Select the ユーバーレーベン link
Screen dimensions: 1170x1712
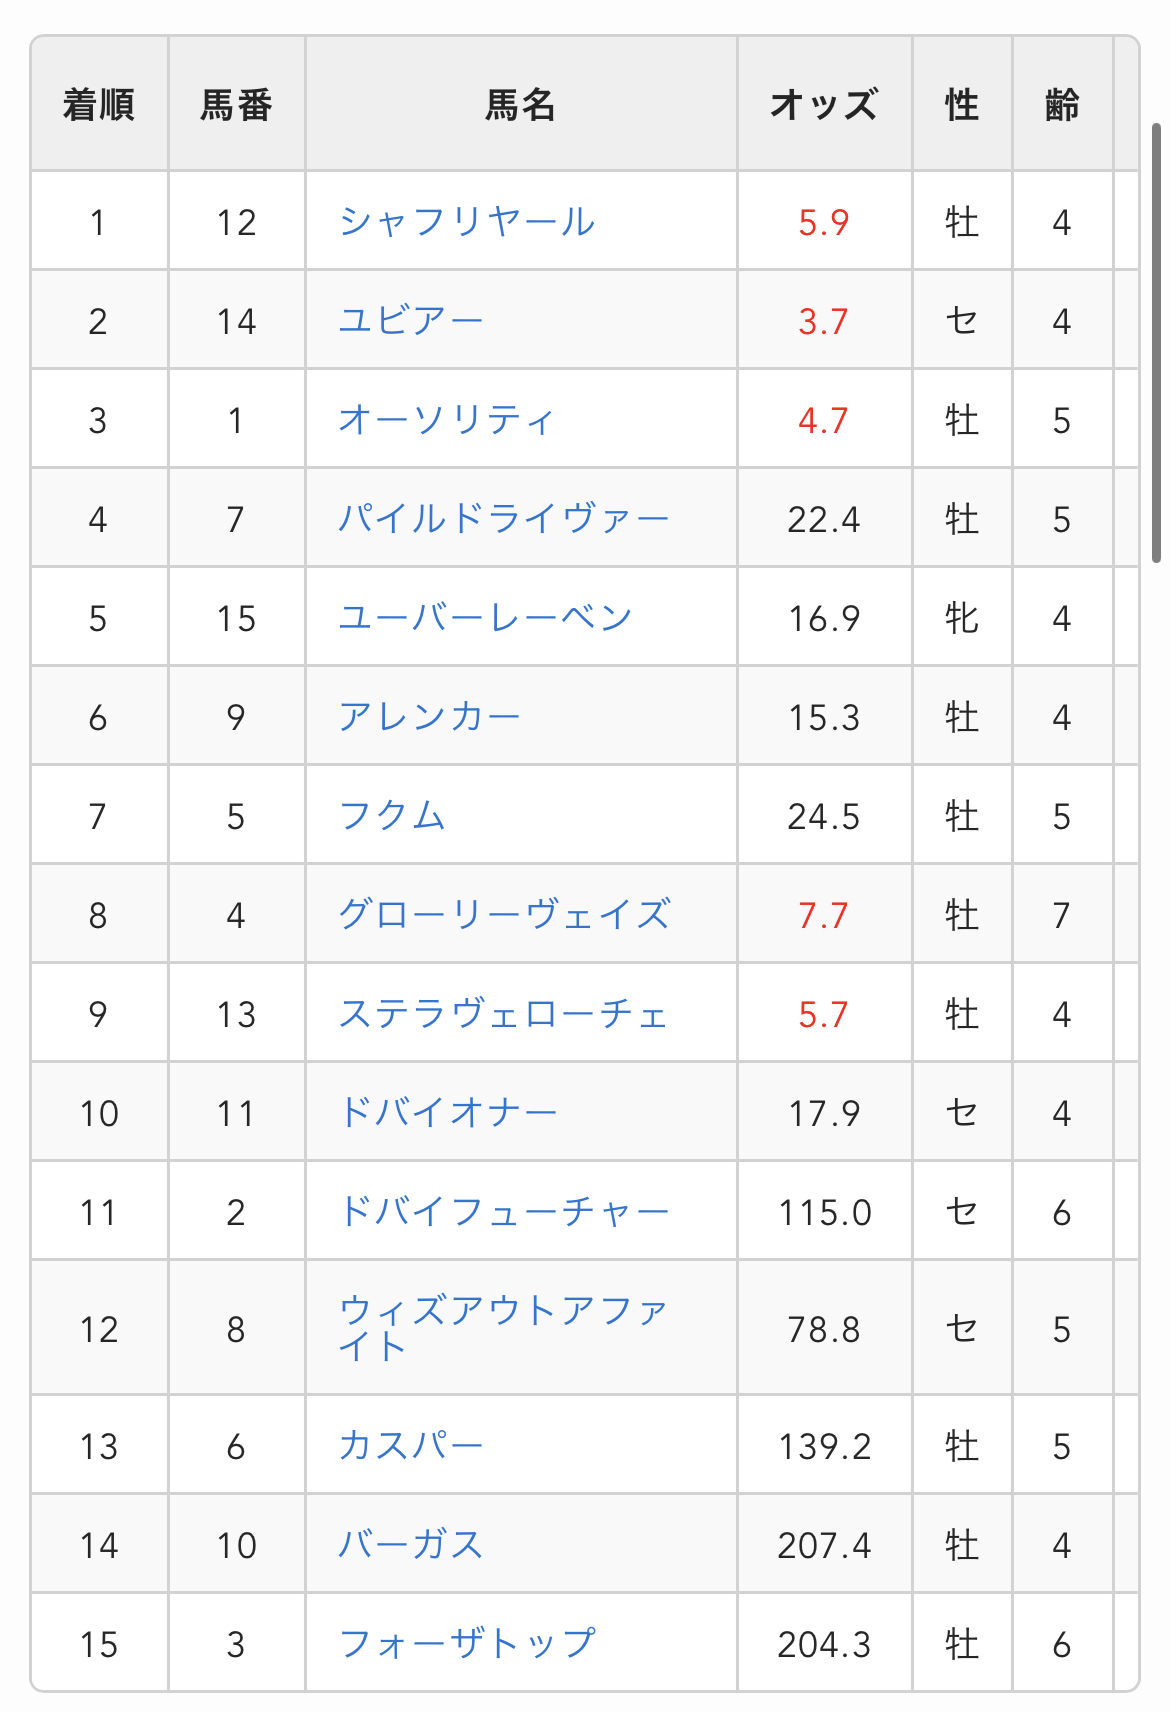coord(485,617)
